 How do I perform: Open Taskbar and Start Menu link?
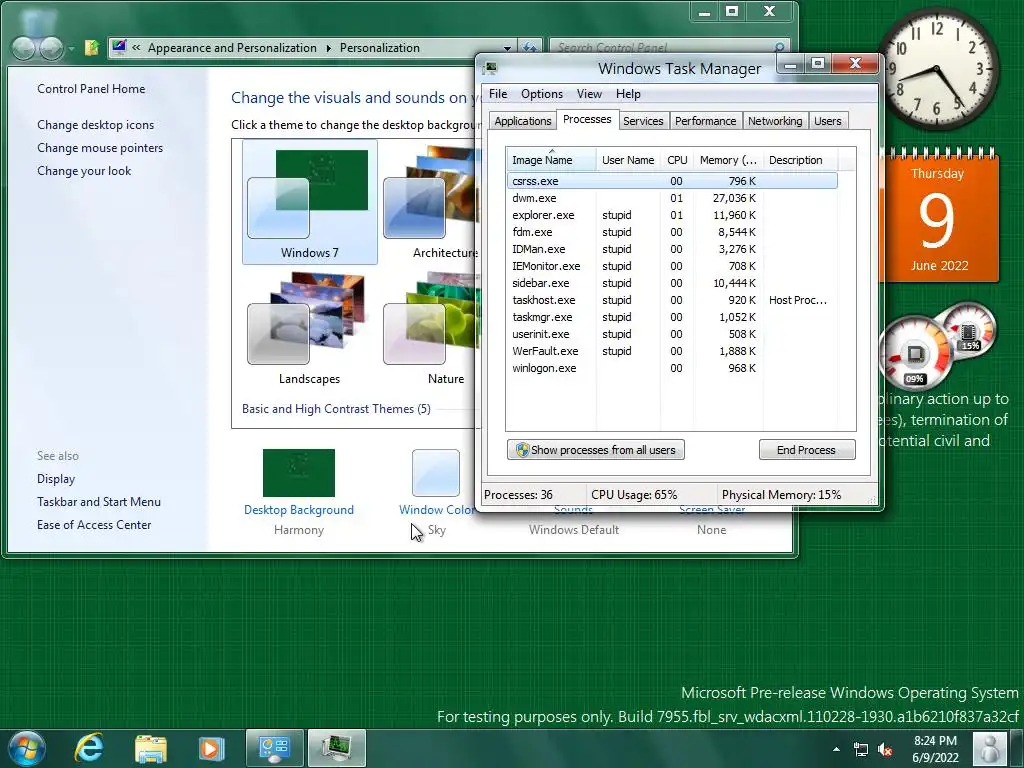point(99,502)
